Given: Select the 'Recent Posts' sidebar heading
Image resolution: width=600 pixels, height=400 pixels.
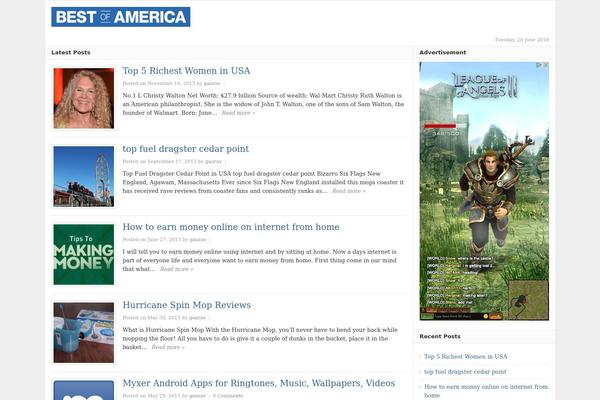Looking at the screenshot, I should coord(440,336).
